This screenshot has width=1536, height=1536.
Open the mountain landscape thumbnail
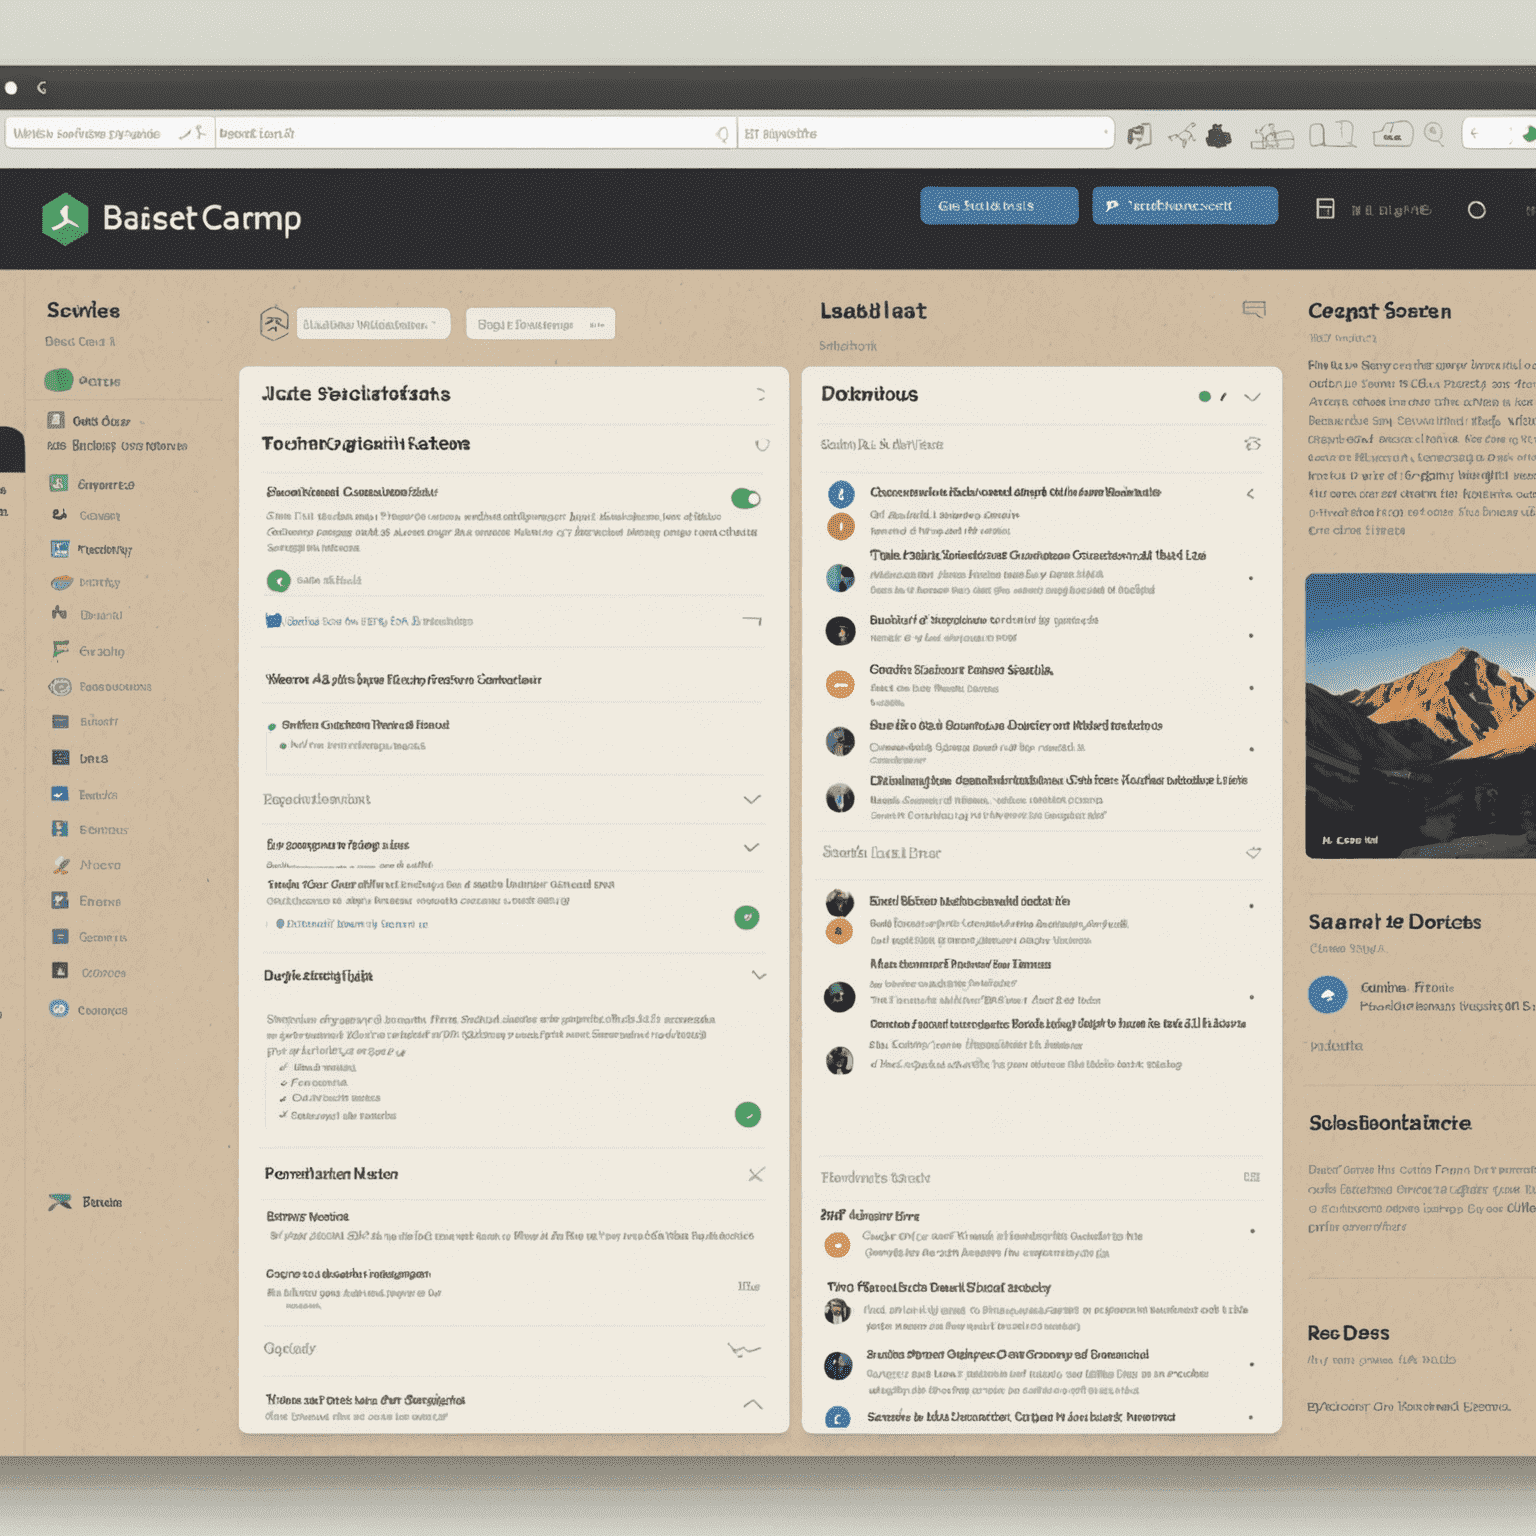tap(1420, 716)
